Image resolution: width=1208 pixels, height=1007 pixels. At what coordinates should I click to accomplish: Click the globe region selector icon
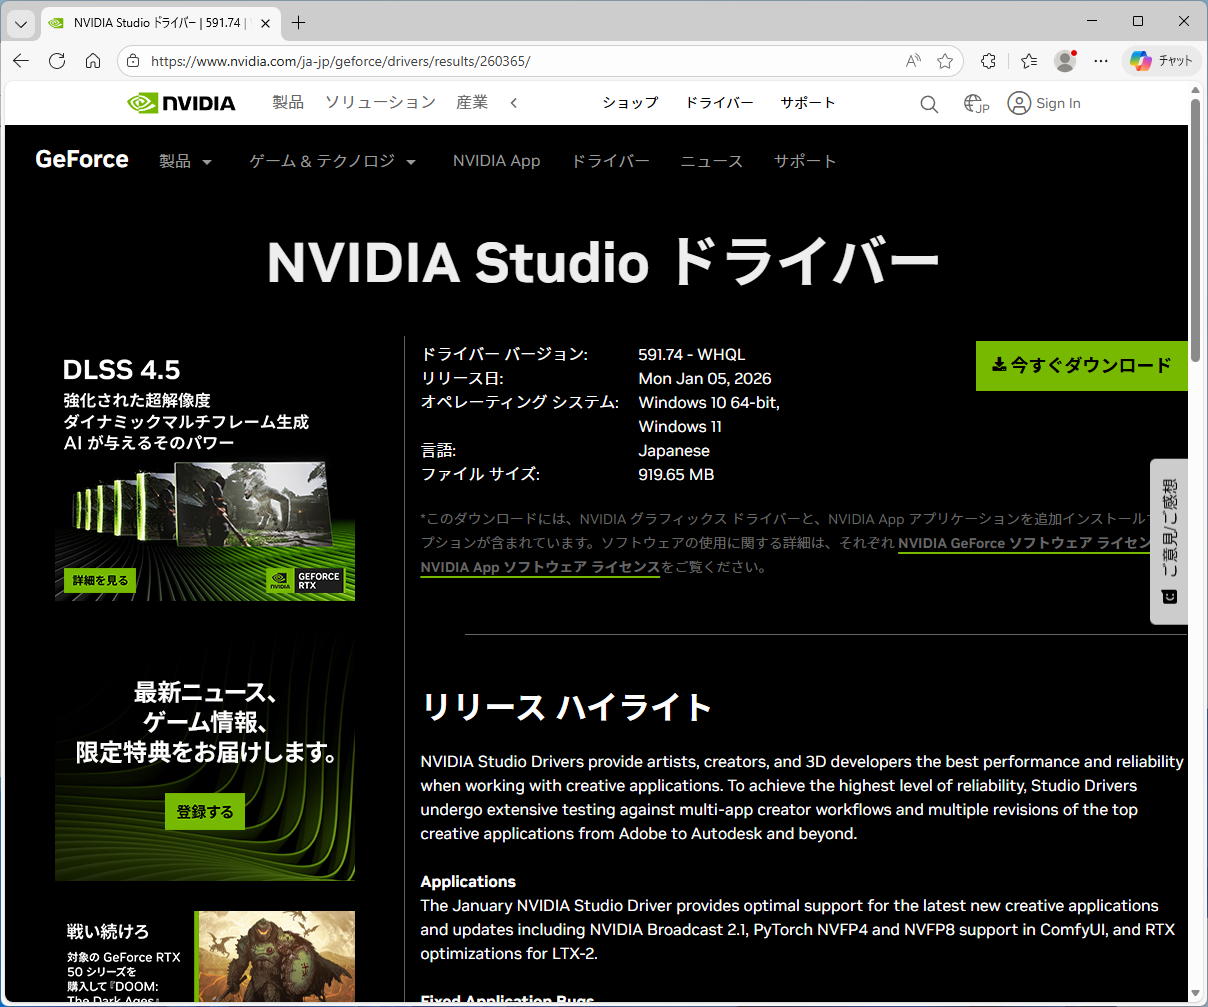[x=975, y=104]
